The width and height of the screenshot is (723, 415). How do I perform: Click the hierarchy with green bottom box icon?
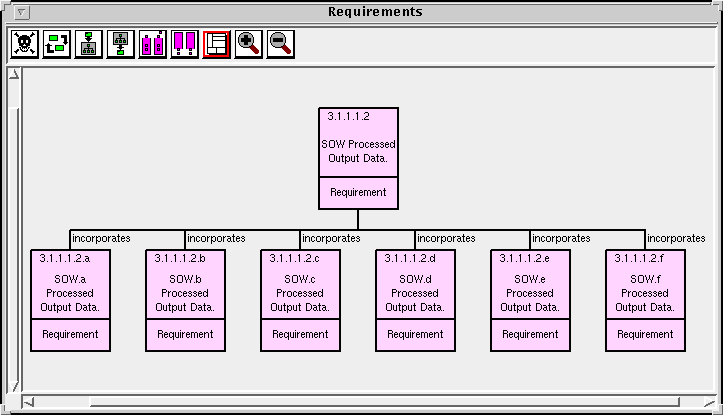(121, 44)
